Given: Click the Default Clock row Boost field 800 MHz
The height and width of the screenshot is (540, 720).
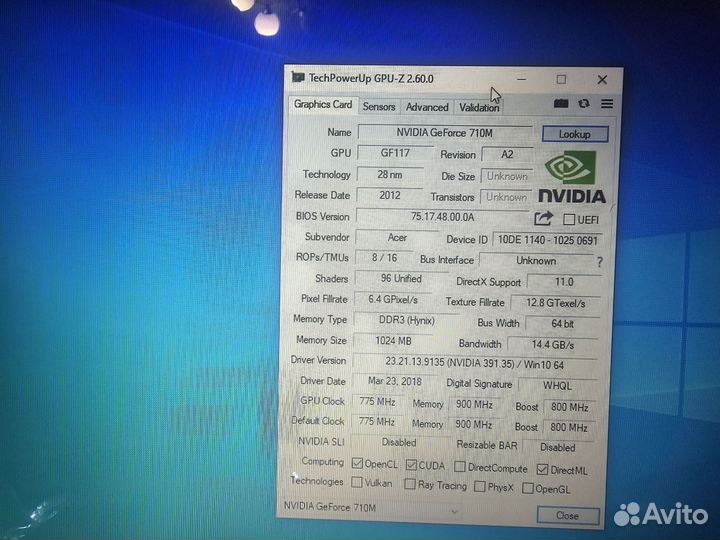Looking at the screenshot, I should pyautogui.click(x=569, y=427).
